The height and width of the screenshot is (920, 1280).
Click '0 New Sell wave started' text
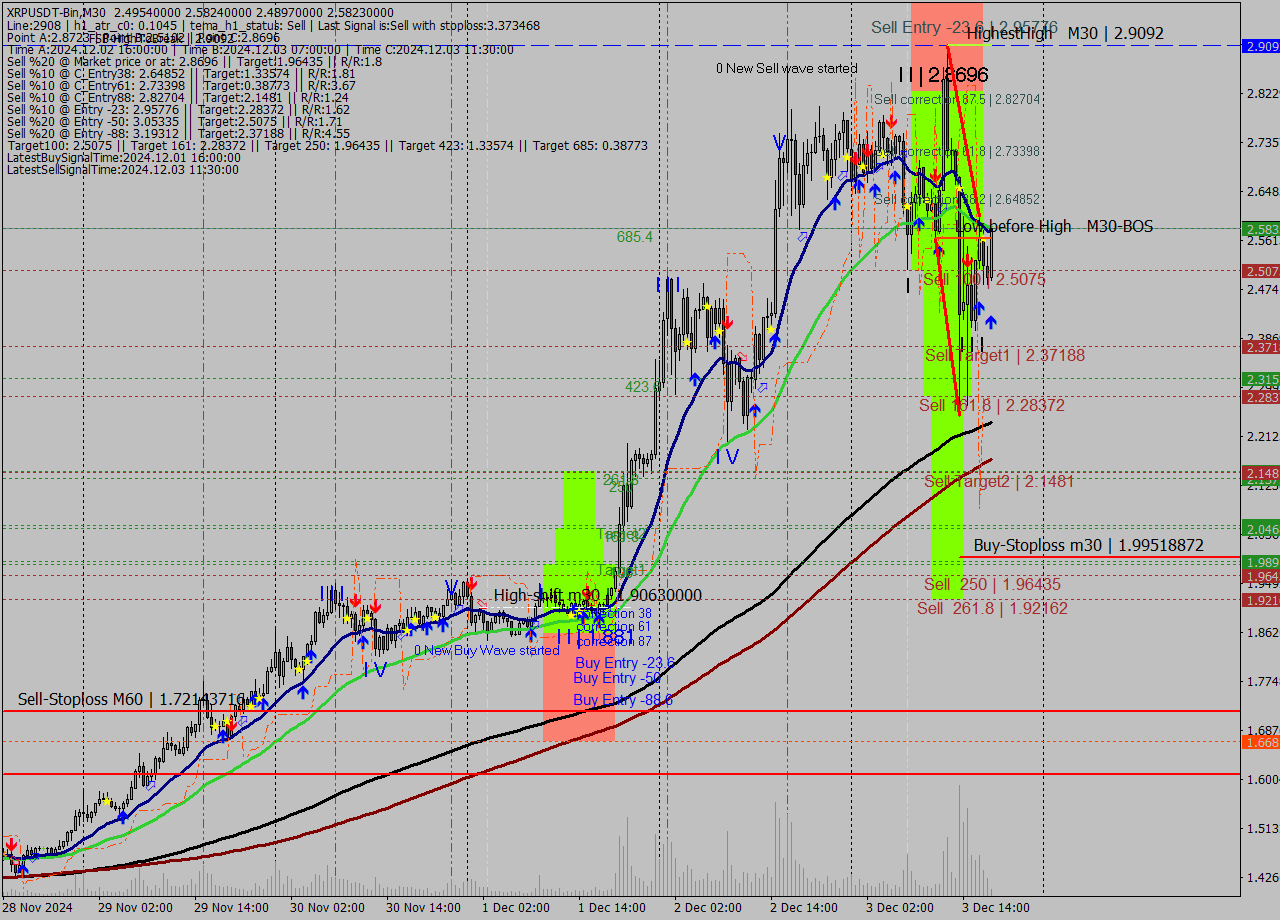coord(786,68)
